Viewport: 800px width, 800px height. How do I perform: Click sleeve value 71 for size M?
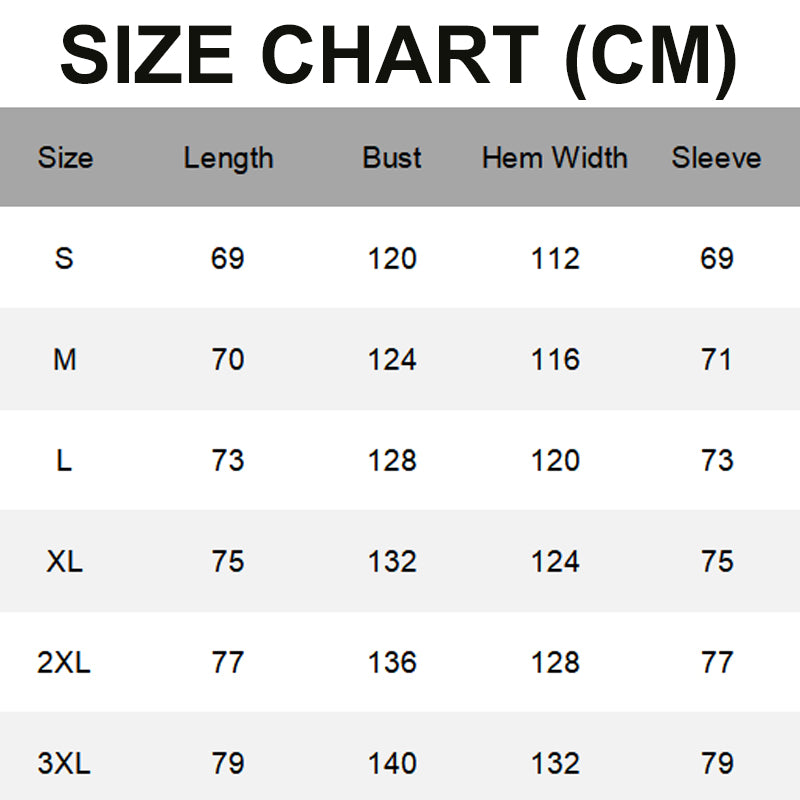717,360
